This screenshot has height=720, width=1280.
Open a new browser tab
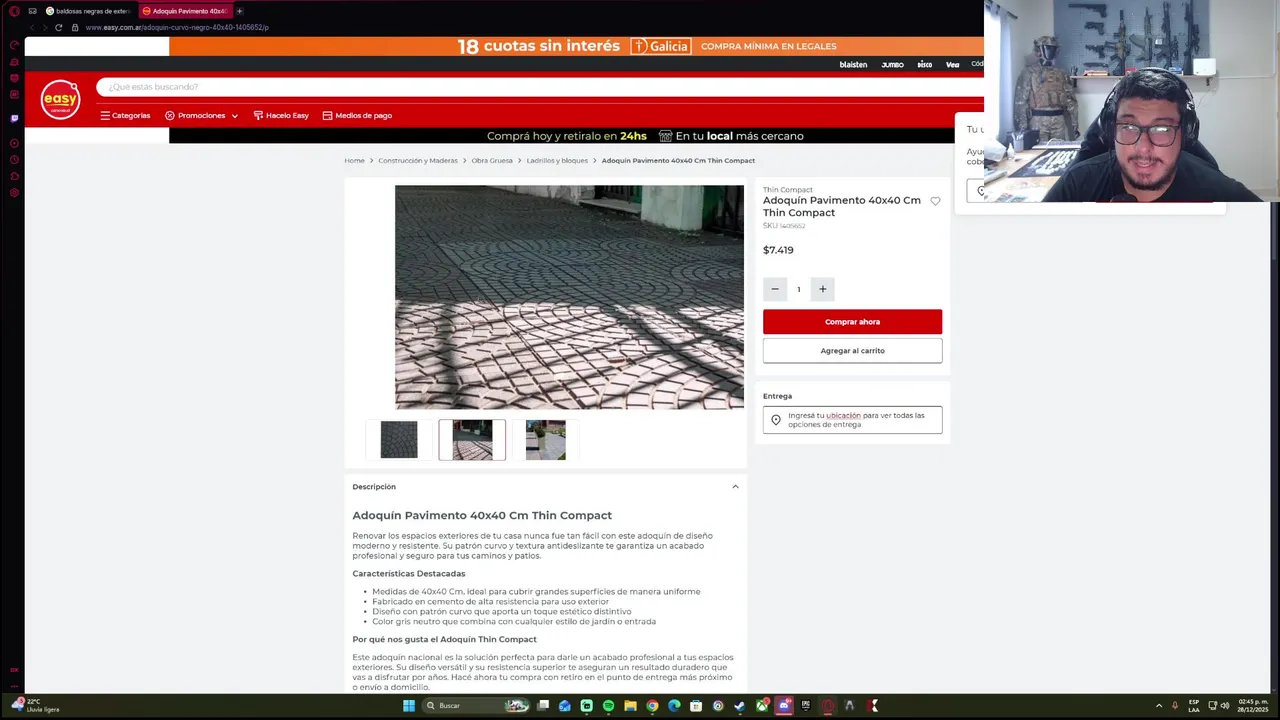(239, 11)
